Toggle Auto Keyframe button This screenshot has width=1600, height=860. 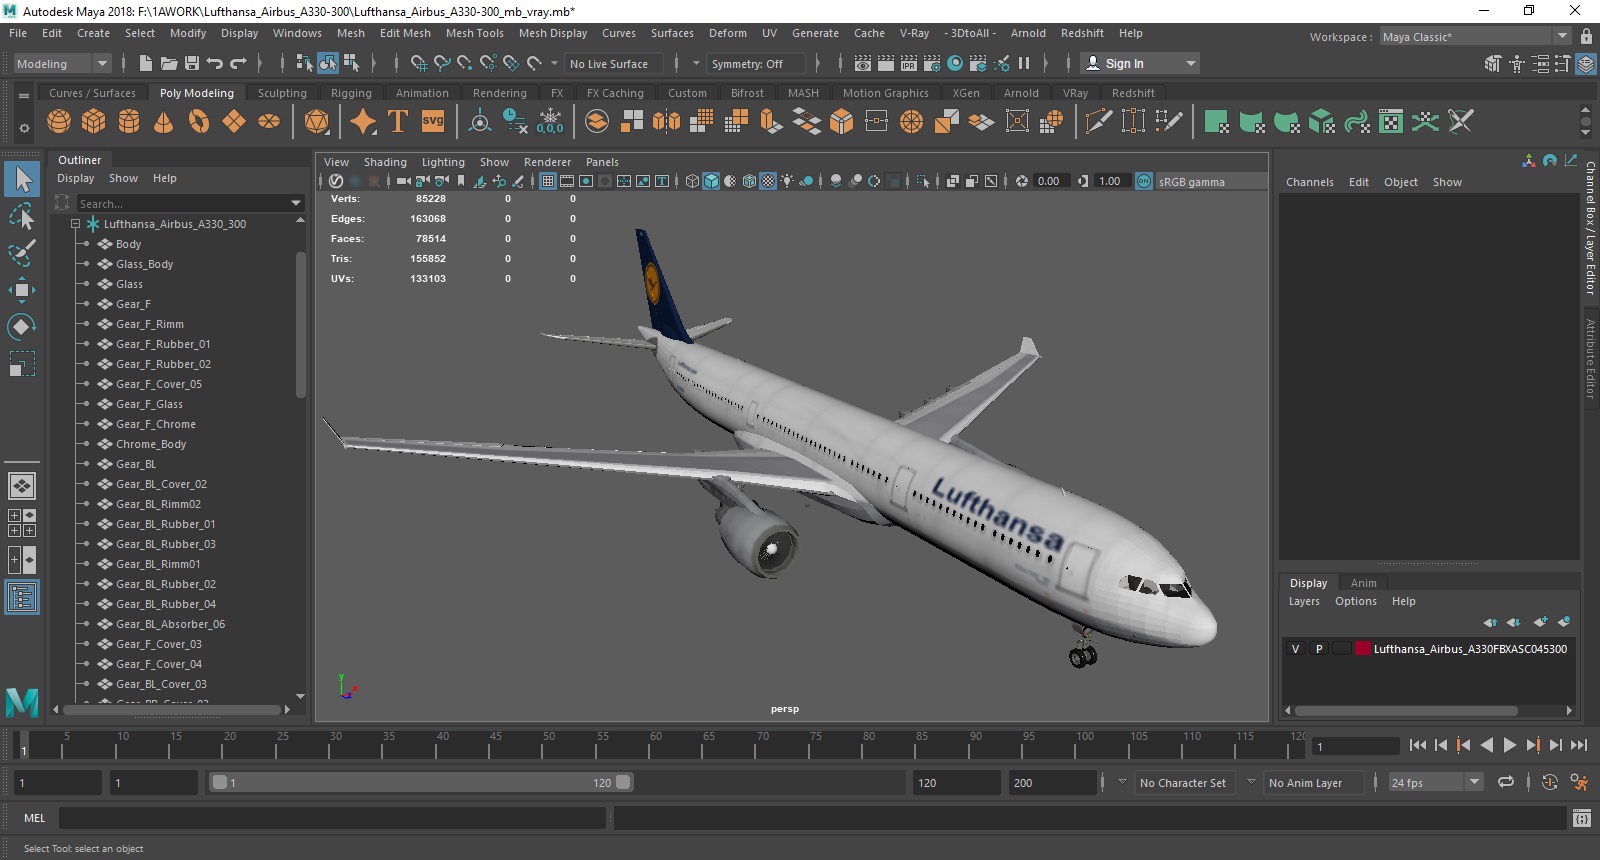tap(1550, 782)
